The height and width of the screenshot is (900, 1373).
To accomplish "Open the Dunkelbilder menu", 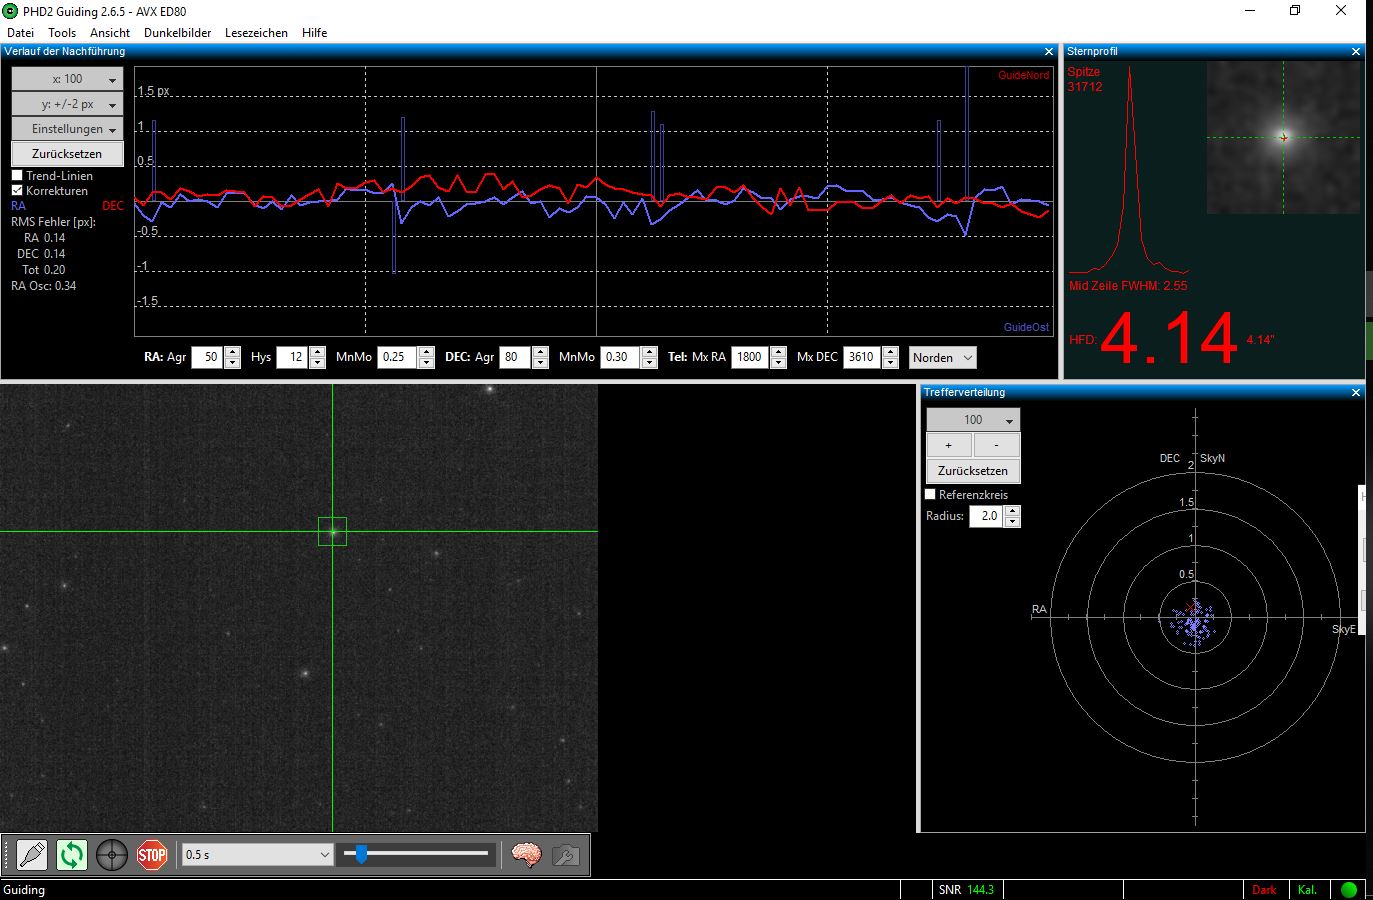I will point(178,32).
